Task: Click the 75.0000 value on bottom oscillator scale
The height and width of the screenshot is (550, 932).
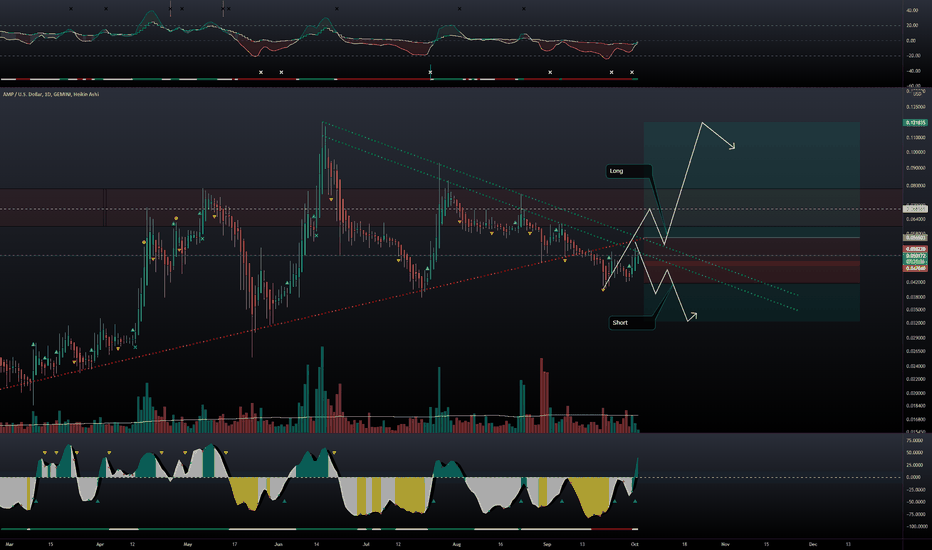Action: [915, 441]
